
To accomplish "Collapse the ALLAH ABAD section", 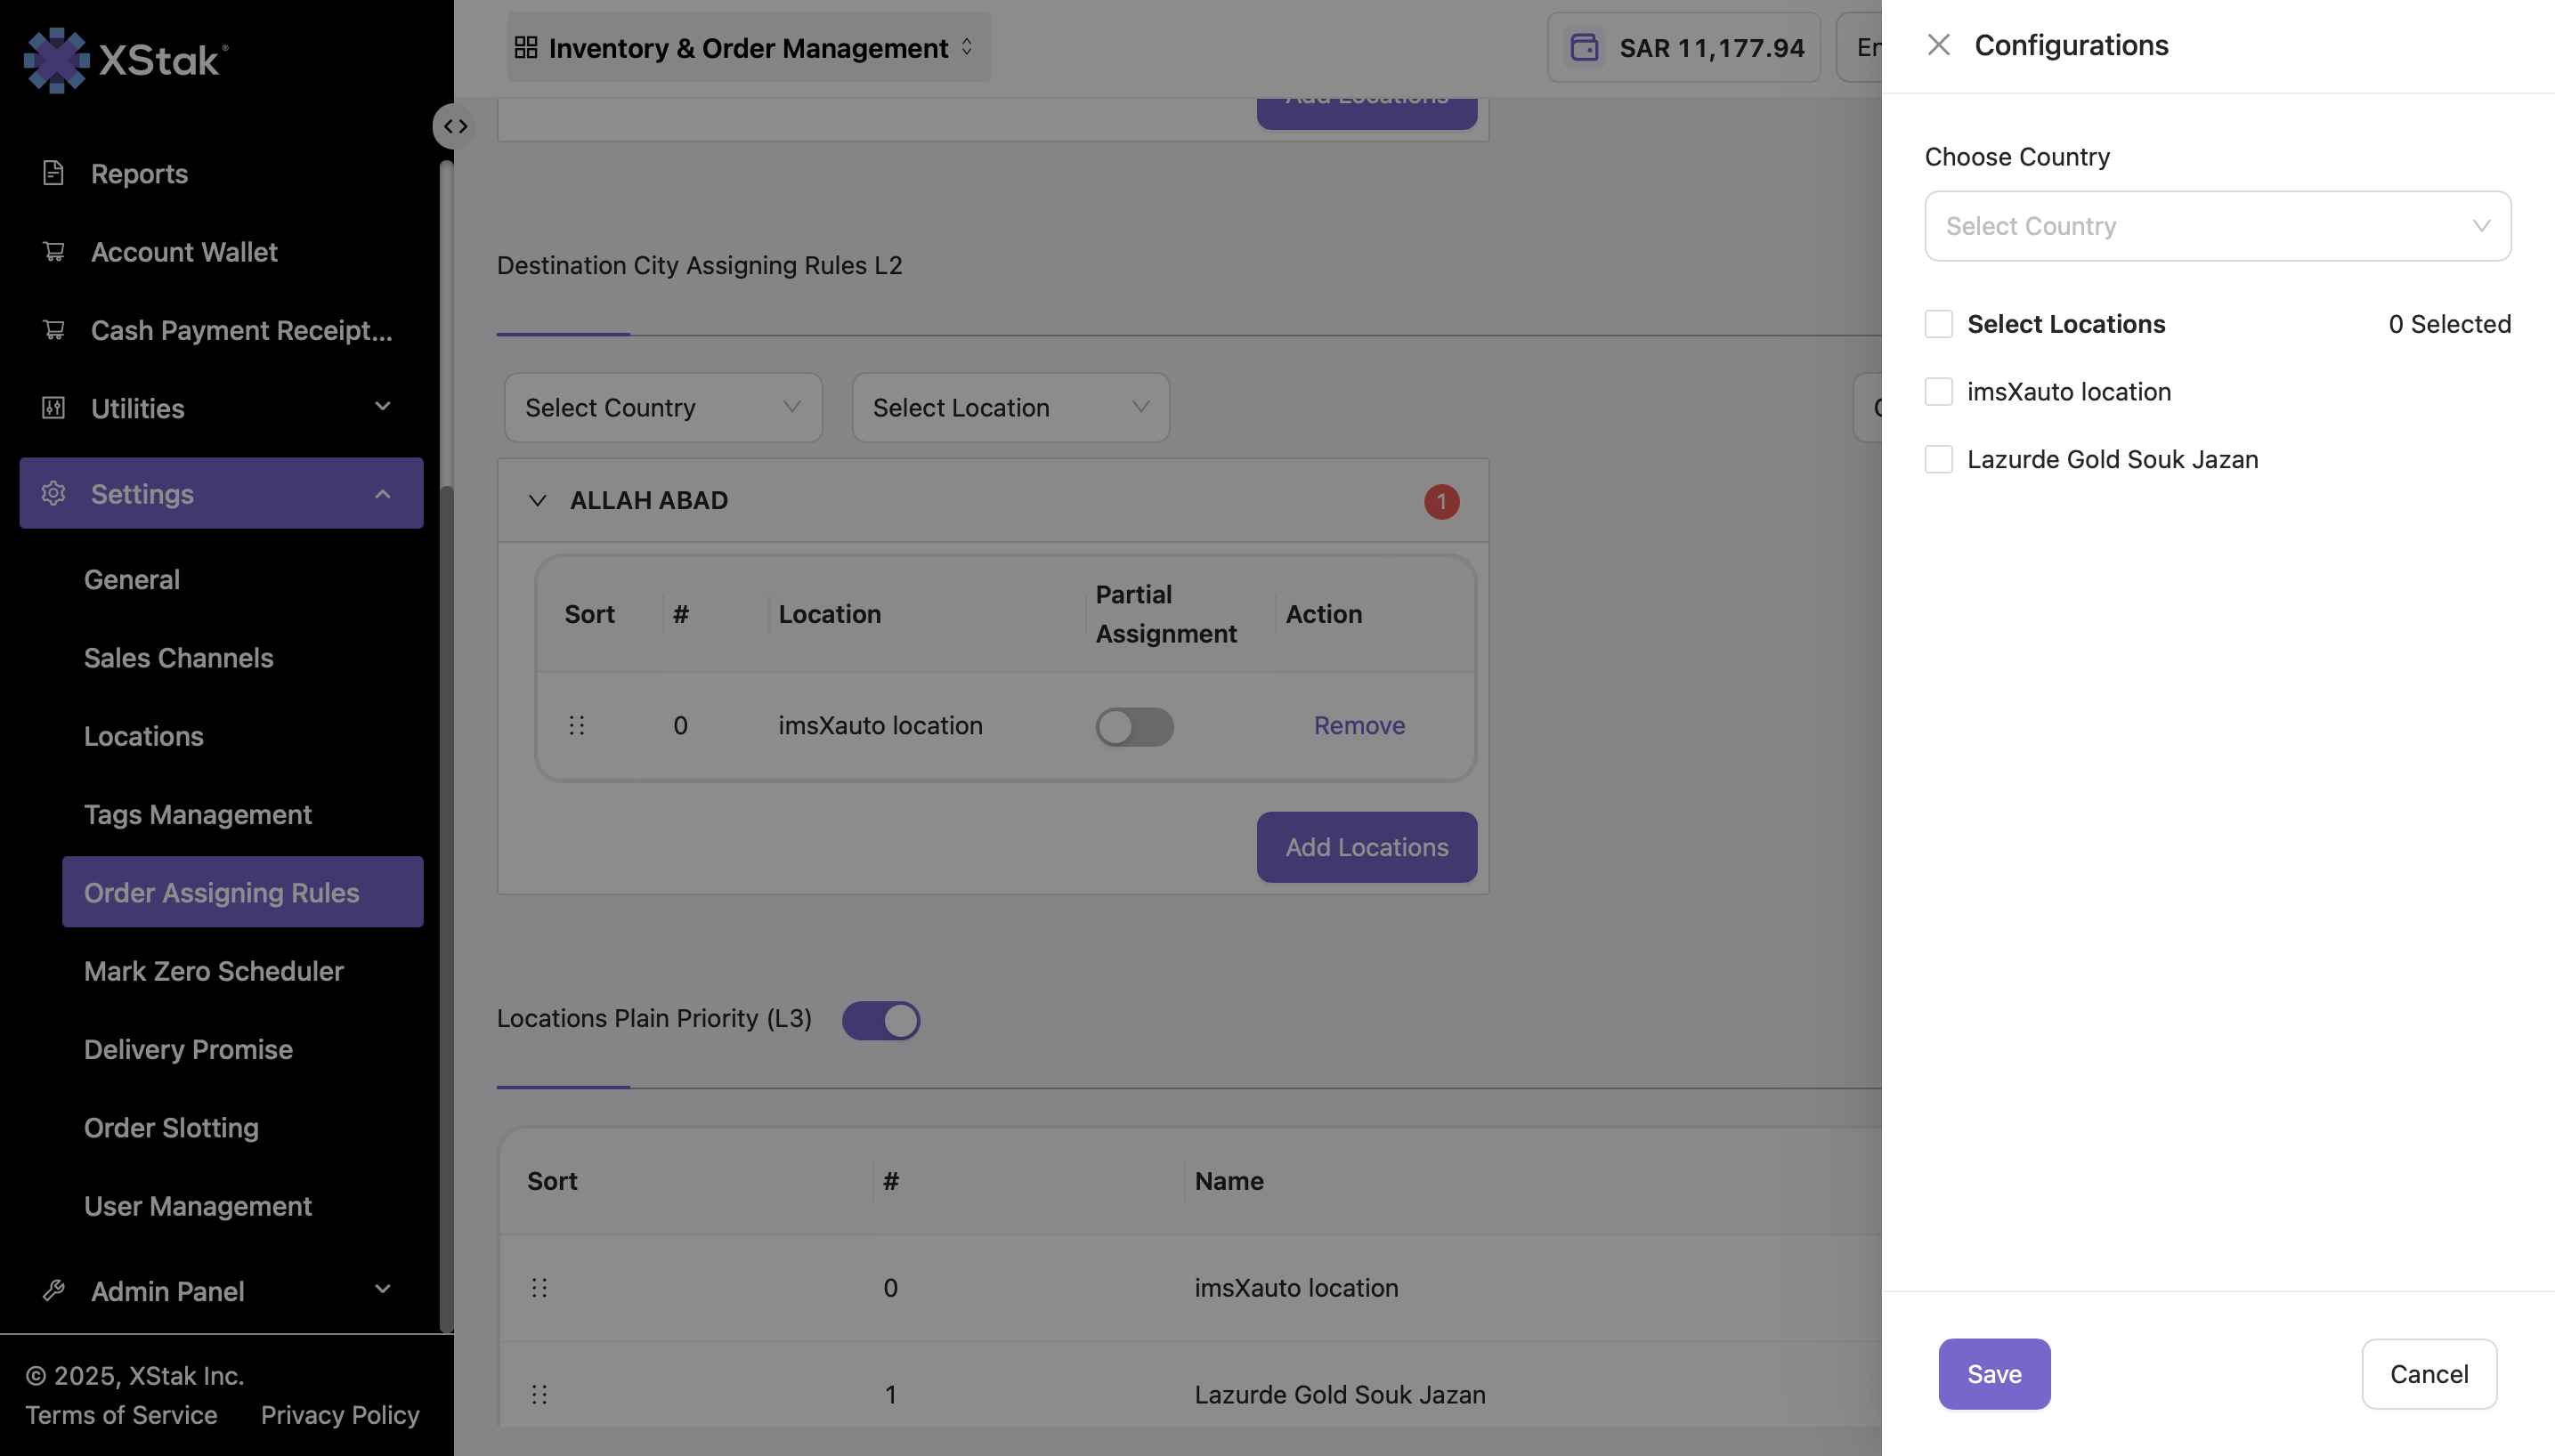I will click(x=538, y=500).
